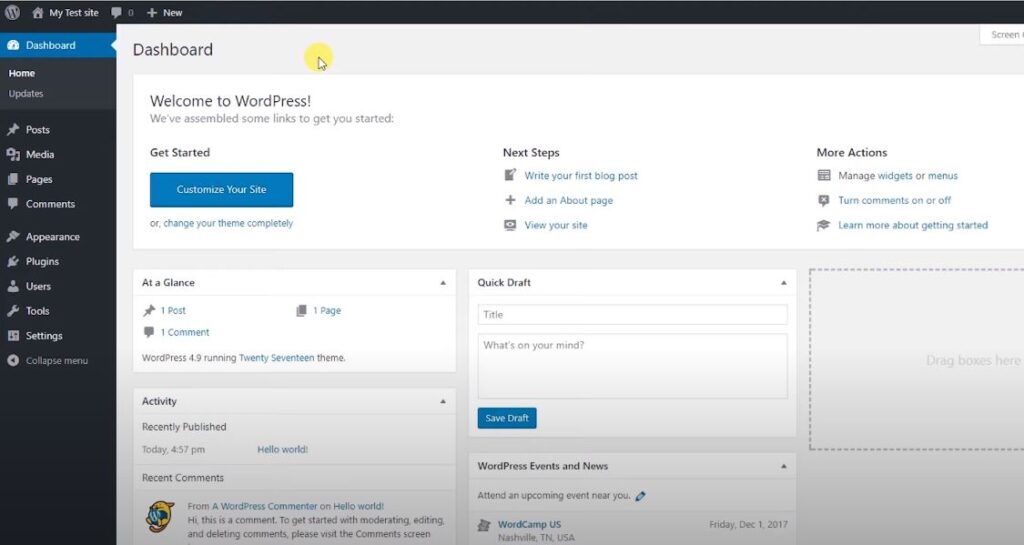Open the WordPress logo menu
This screenshot has width=1024, height=545.
pyautogui.click(x=12, y=12)
